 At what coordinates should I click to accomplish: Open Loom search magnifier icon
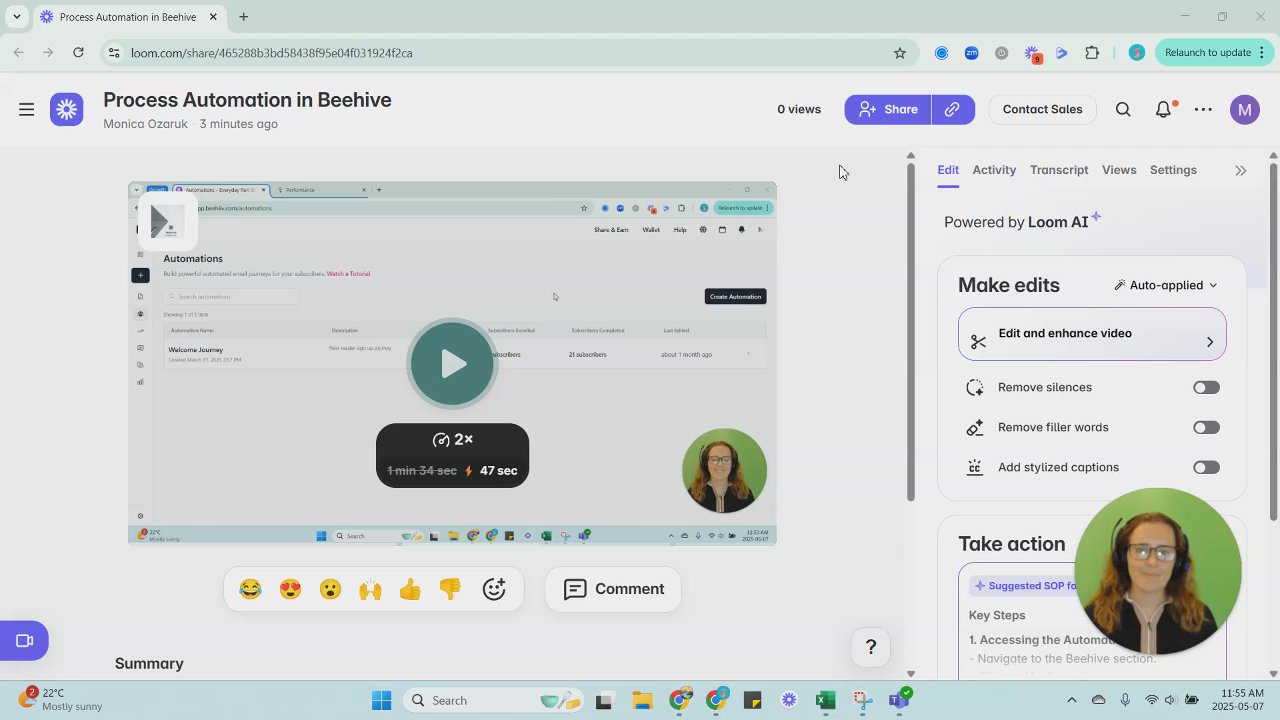point(1123,109)
